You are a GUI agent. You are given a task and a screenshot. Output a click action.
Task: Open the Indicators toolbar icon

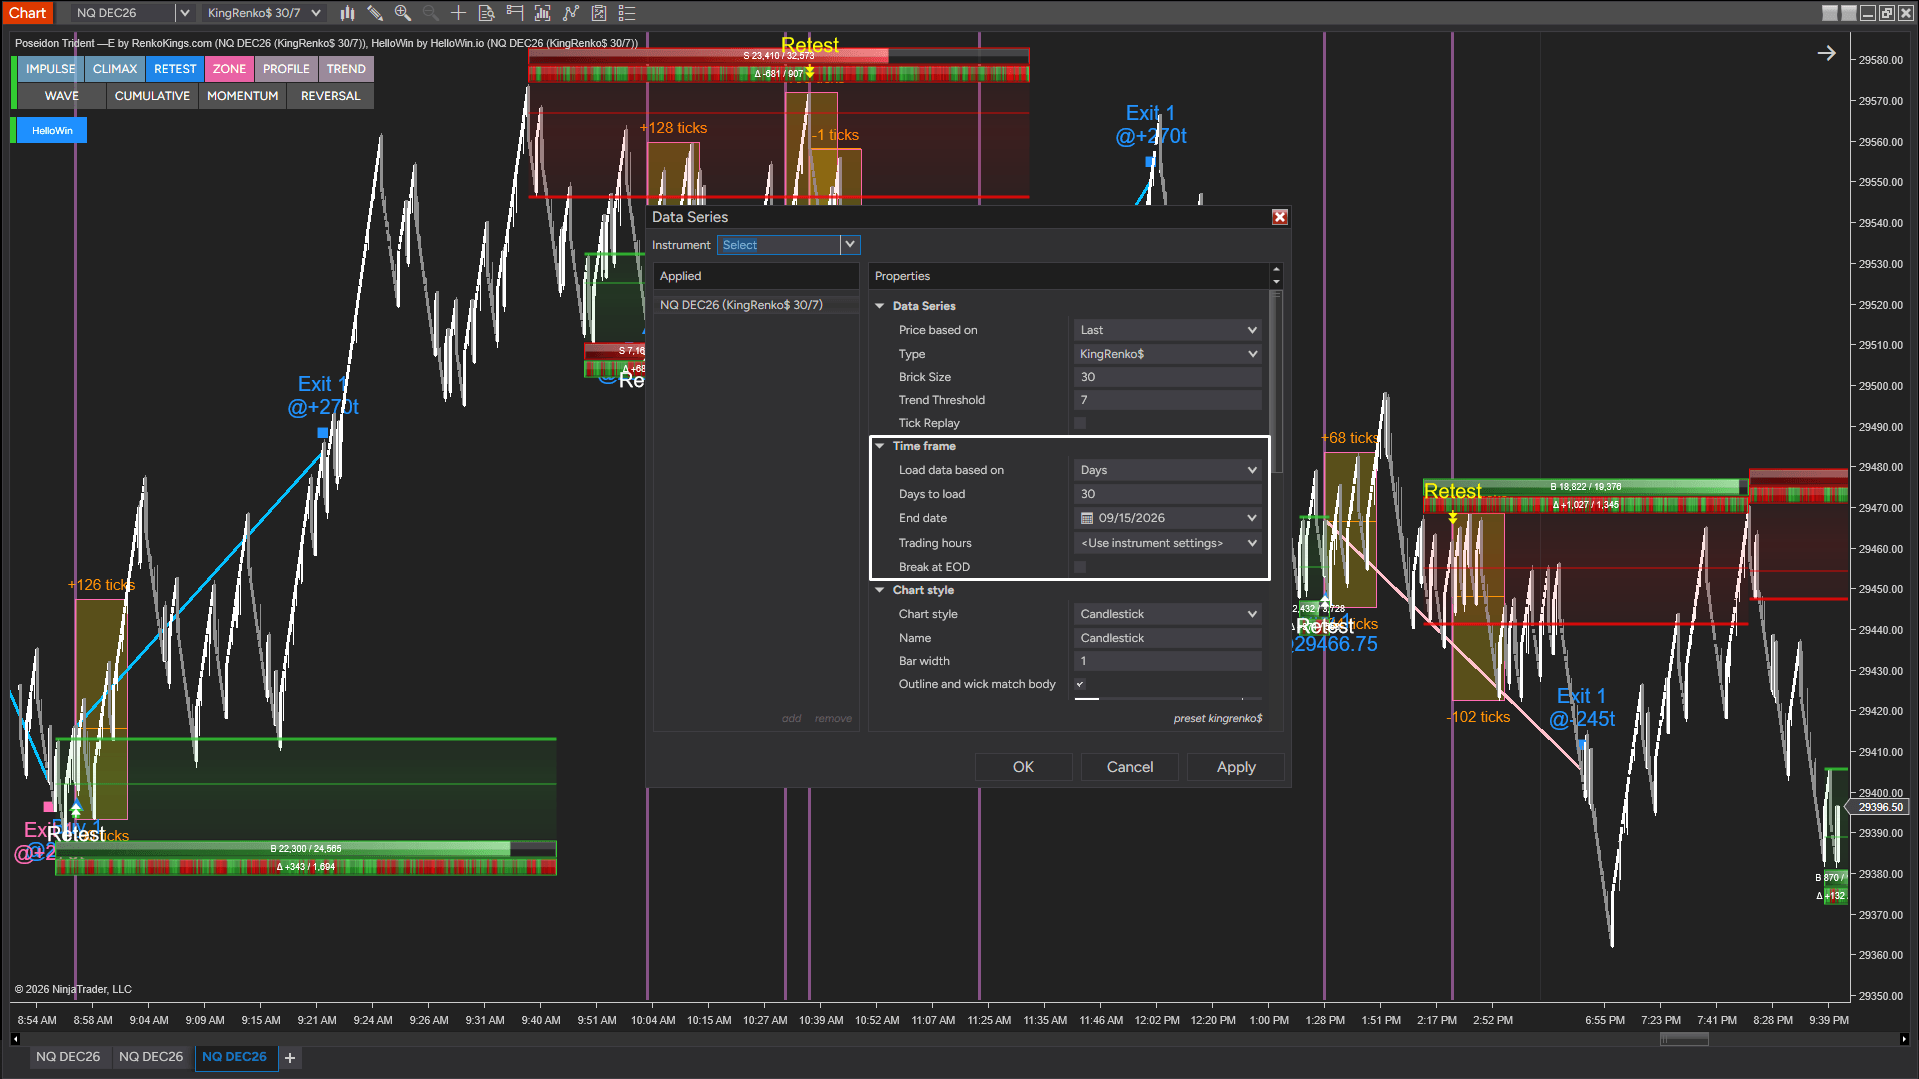tap(571, 13)
